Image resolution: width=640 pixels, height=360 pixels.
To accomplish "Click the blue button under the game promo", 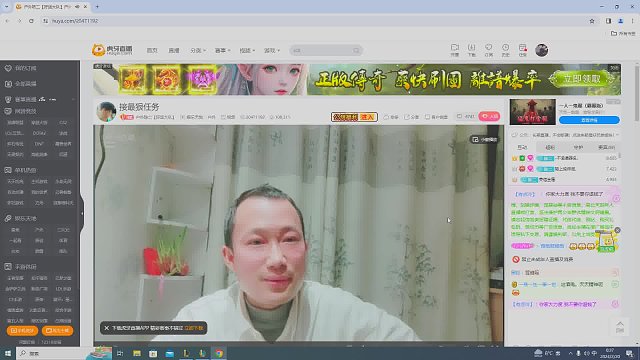I will pyautogui.click(x=589, y=120).
